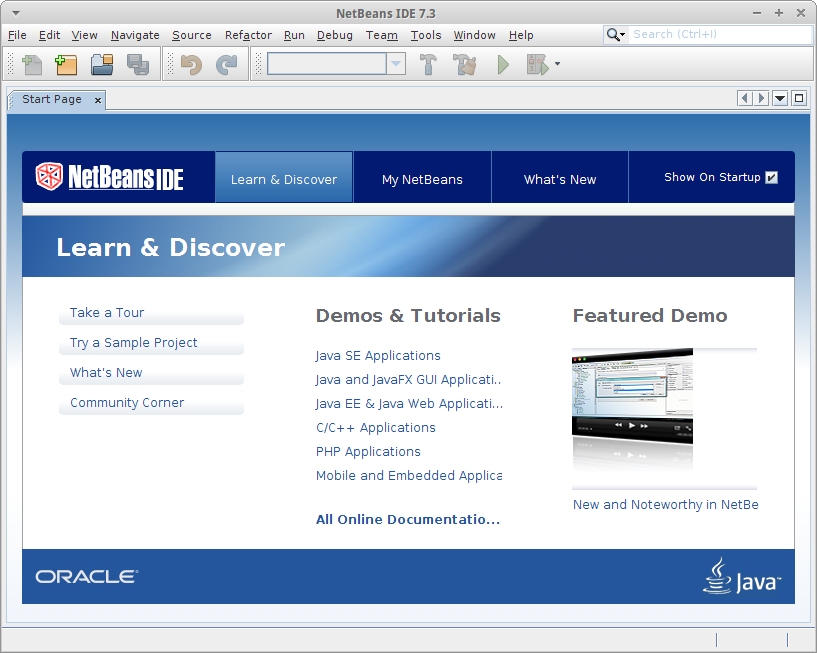Screen dimensions: 817x653
Task: Click the Community Corner link
Action: coord(127,403)
